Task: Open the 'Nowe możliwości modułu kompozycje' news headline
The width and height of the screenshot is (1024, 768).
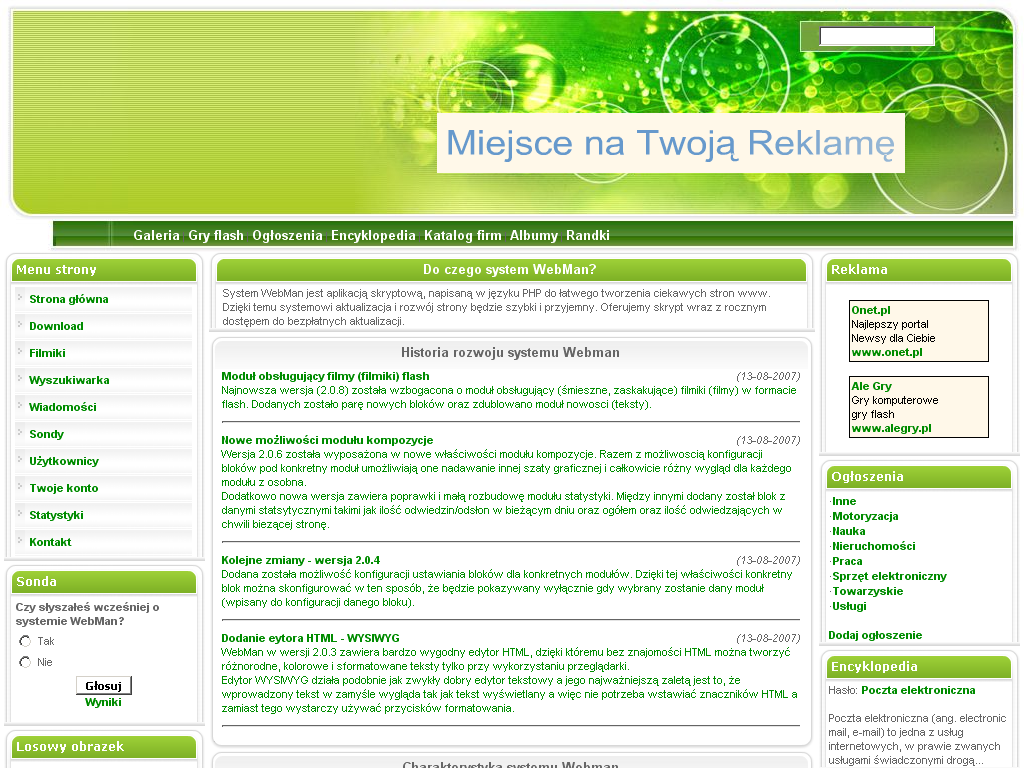Action: 327,440
